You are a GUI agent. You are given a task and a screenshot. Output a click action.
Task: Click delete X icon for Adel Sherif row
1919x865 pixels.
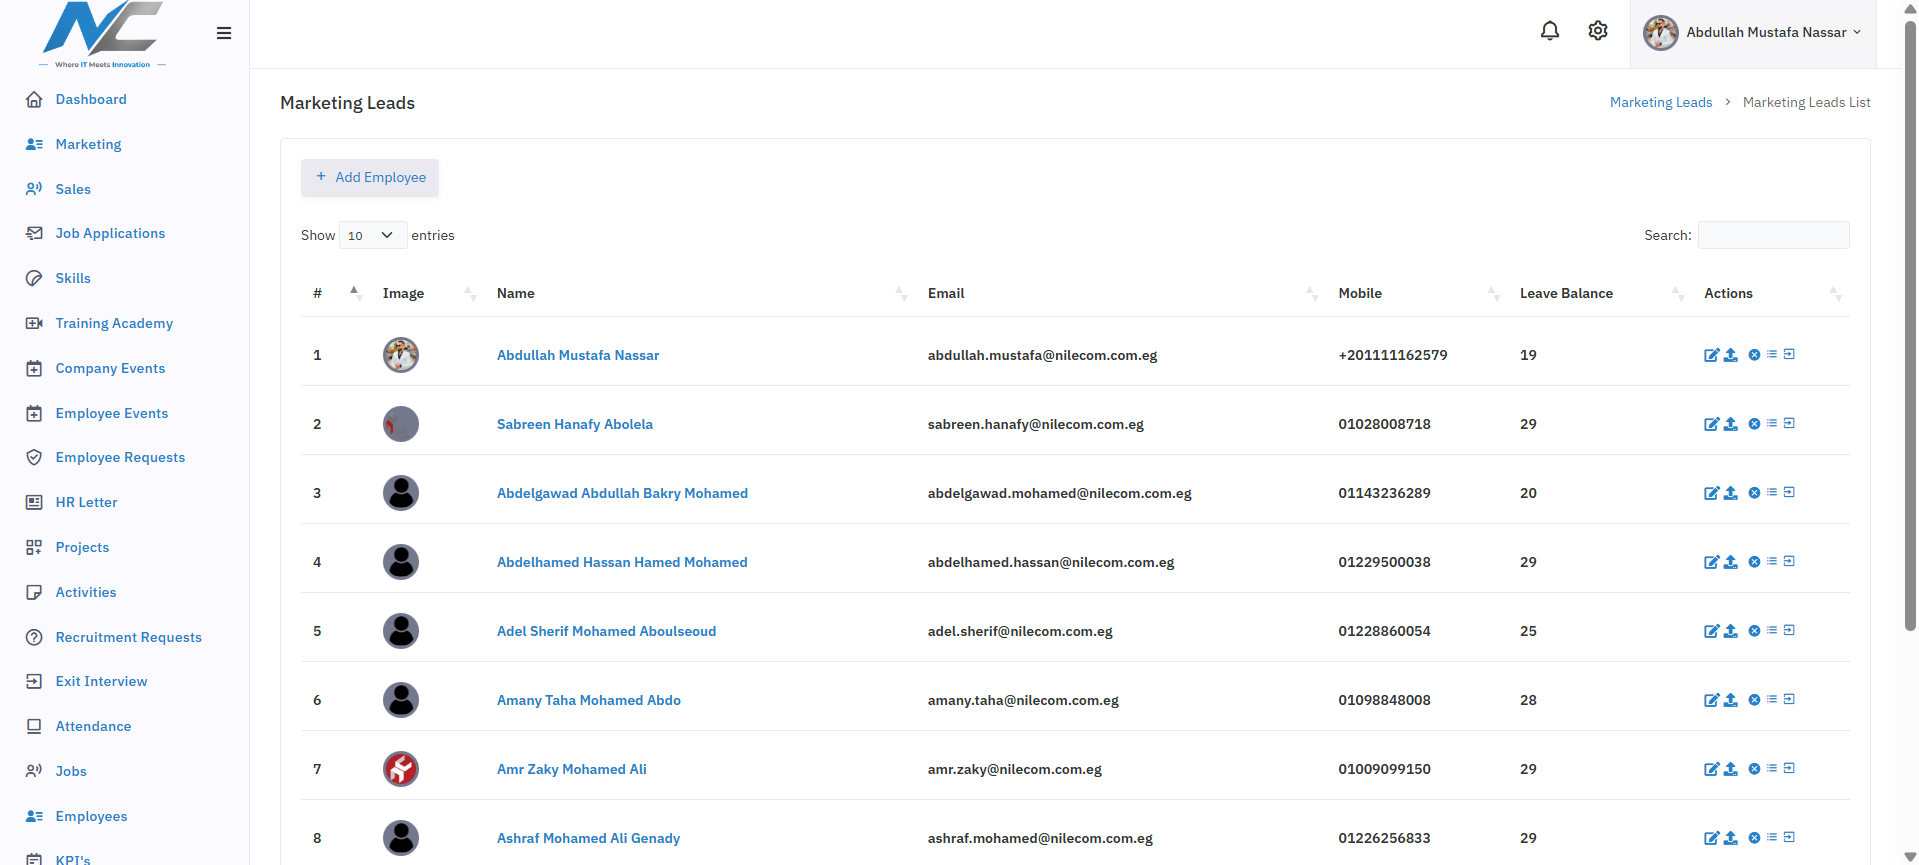pos(1754,631)
